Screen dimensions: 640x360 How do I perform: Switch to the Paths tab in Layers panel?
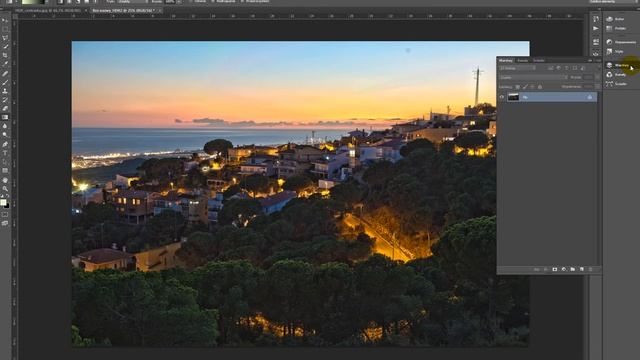tap(539, 60)
